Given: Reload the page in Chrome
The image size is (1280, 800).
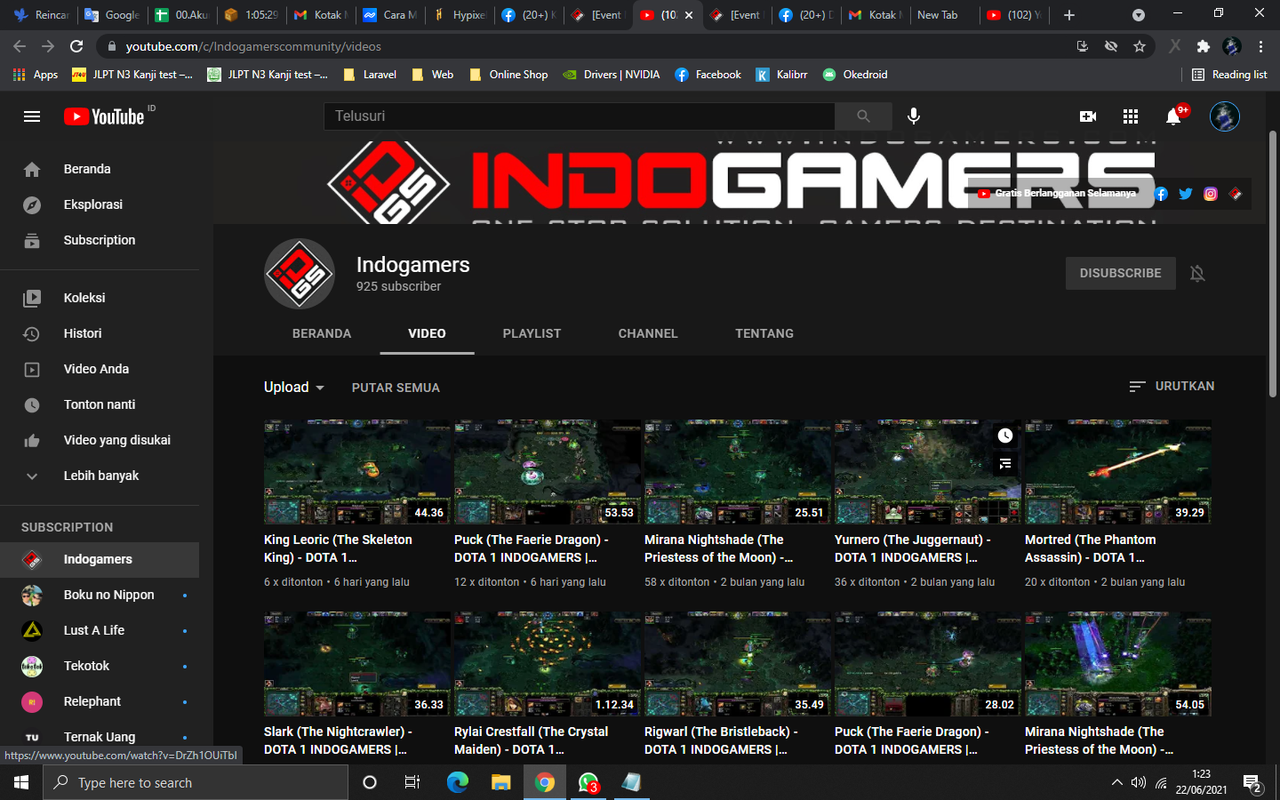Looking at the screenshot, I should (76, 46).
